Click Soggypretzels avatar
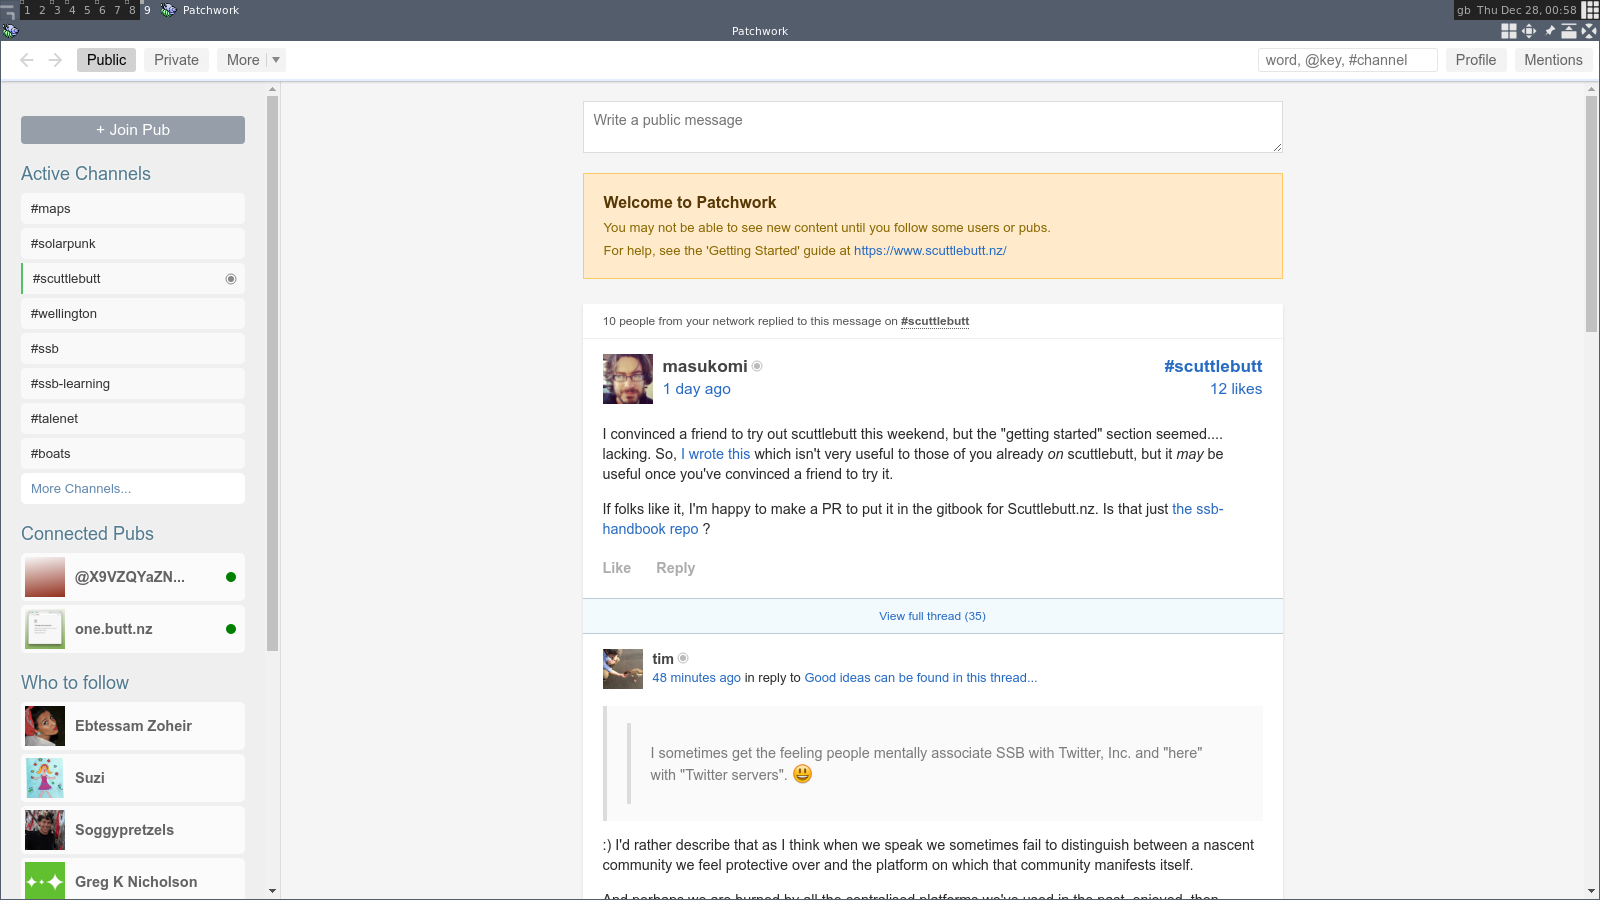The image size is (1600, 900). click(45, 830)
